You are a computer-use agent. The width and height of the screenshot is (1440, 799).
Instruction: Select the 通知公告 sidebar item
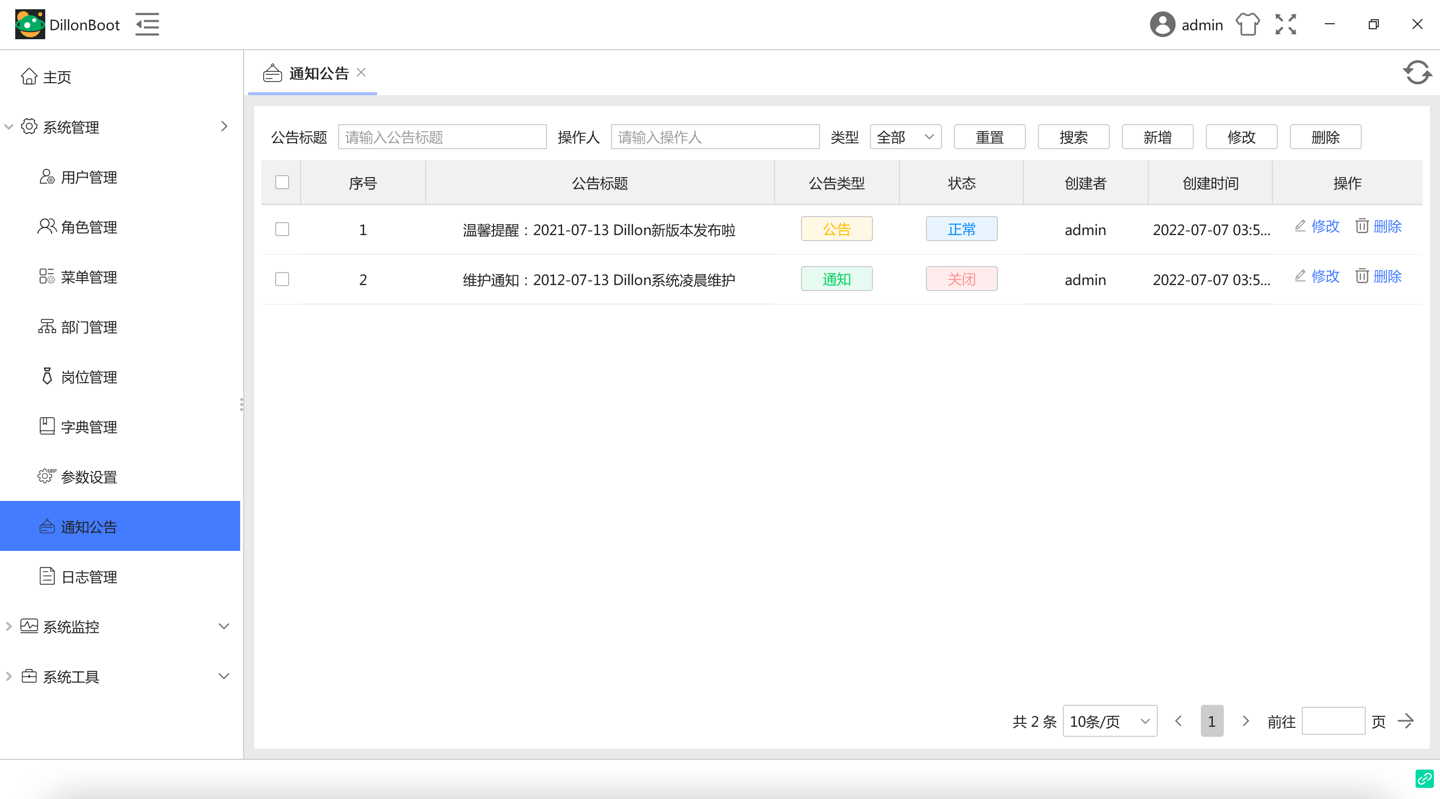coord(120,526)
